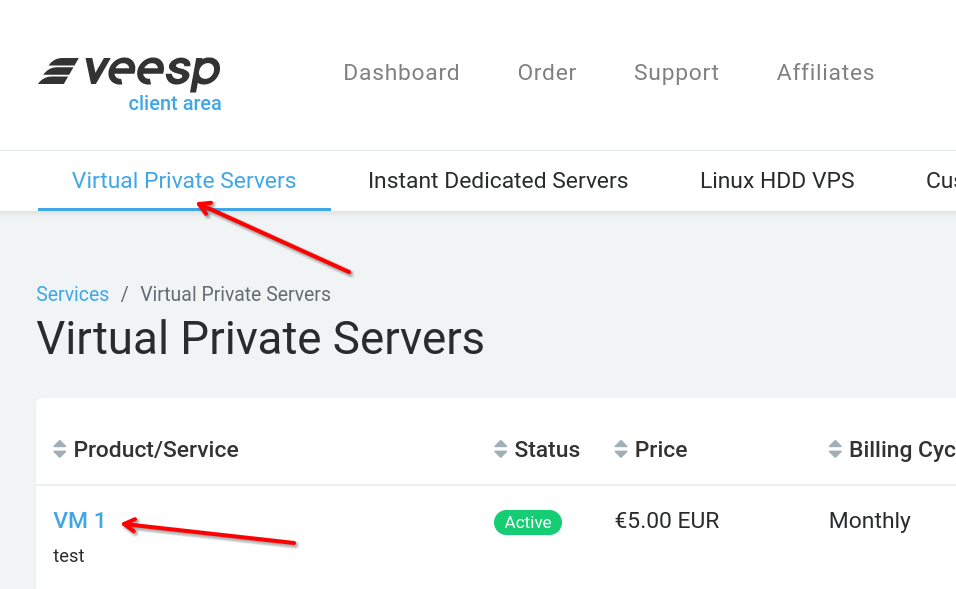The width and height of the screenshot is (956, 589).
Task: Go to Services via the breadcrumb
Action: click(72, 294)
